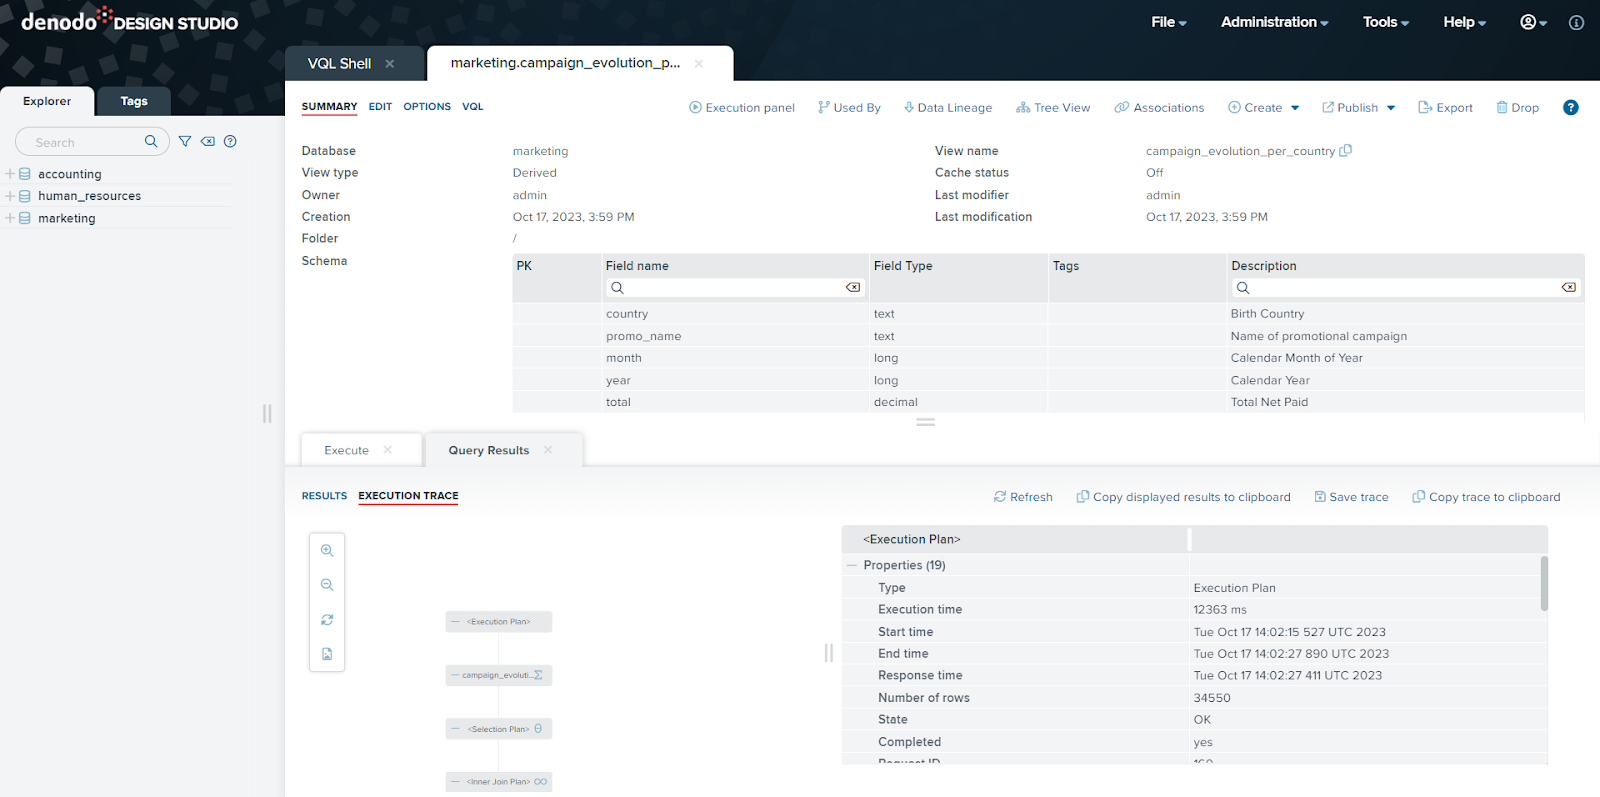Clear the Field name filter box
This screenshot has height=797, width=1600.
(x=852, y=288)
